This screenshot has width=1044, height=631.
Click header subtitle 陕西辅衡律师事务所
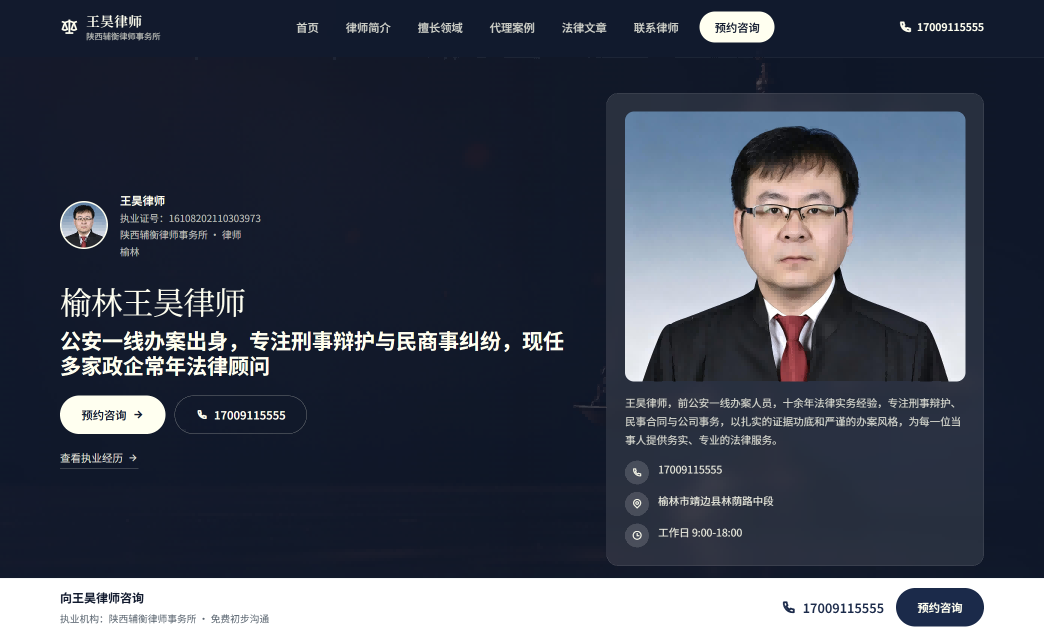point(123,37)
